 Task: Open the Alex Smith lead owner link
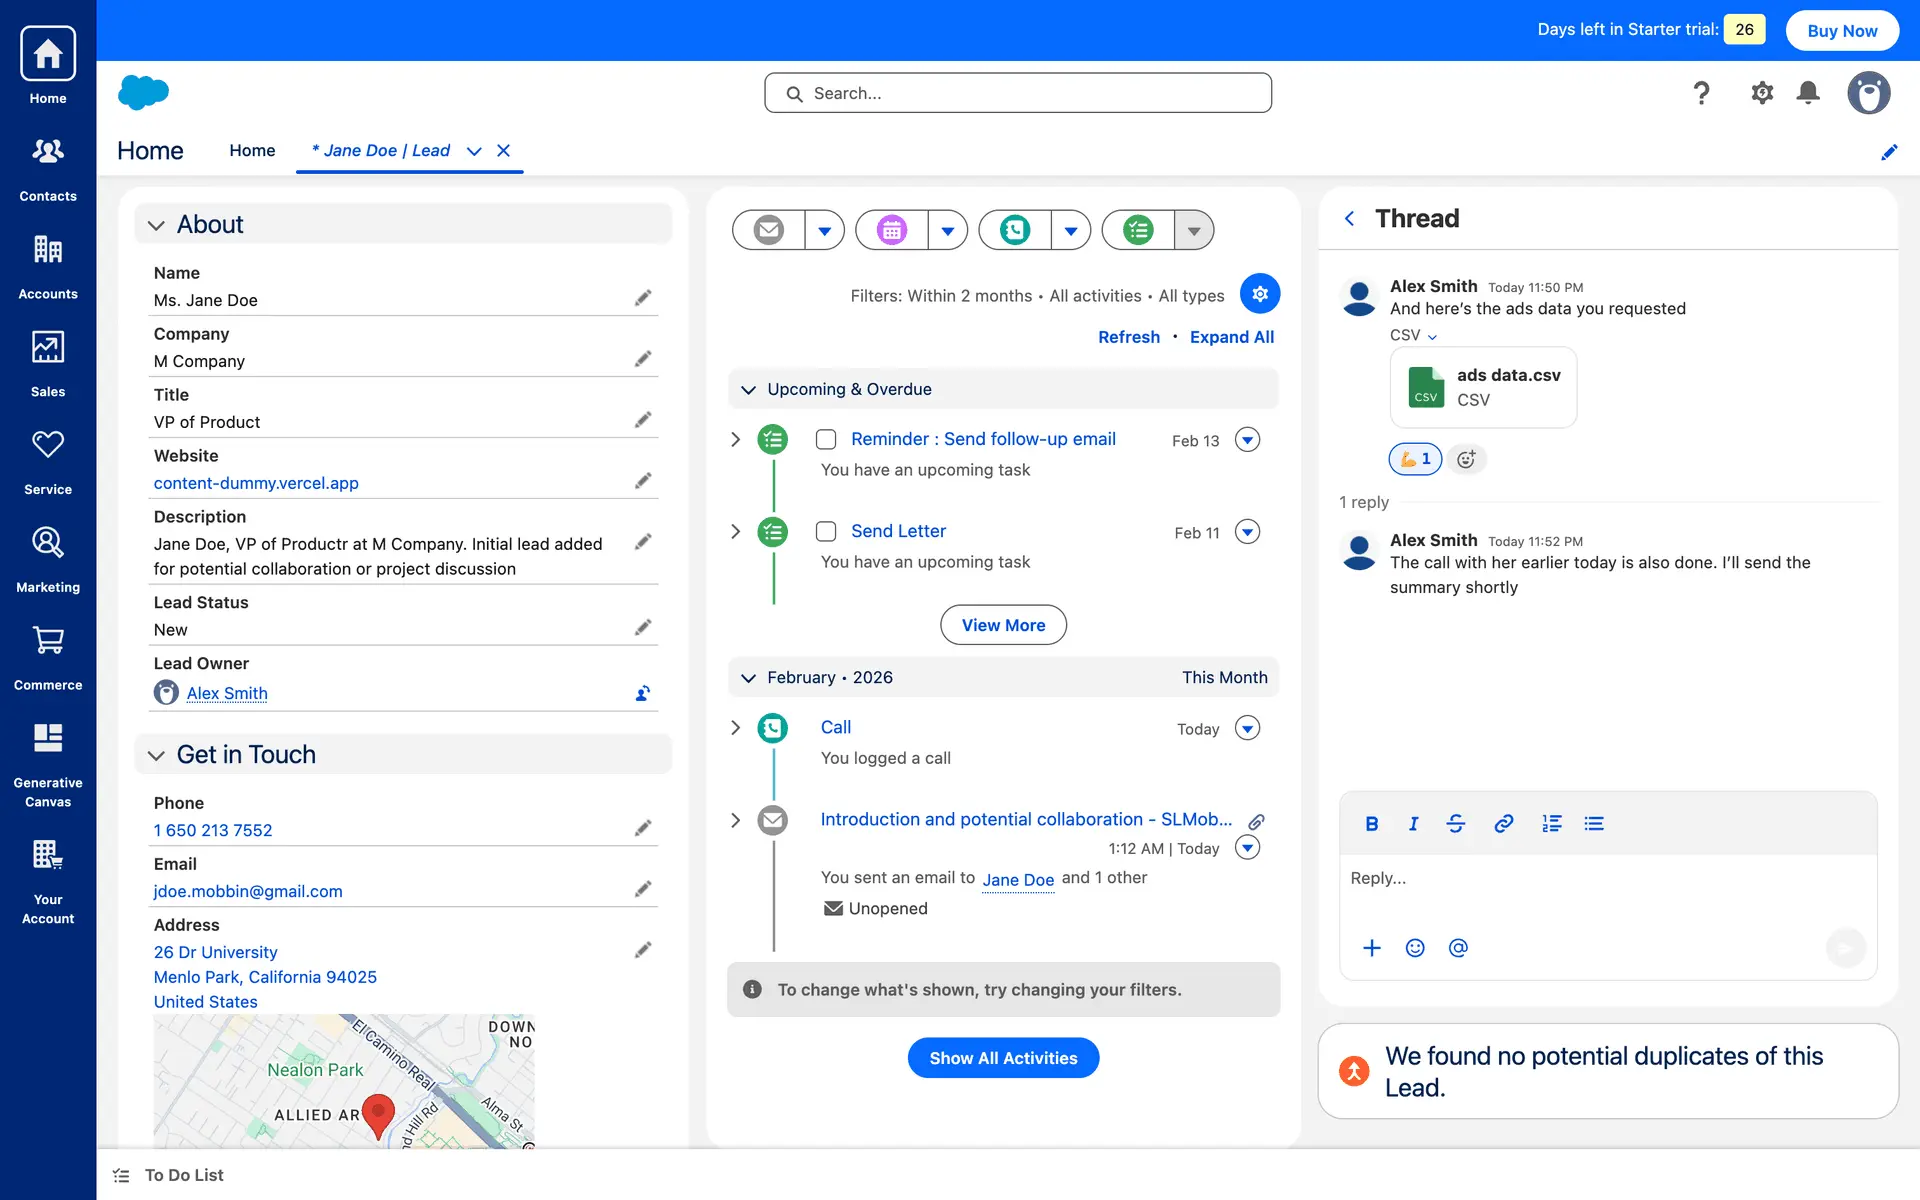point(227,693)
